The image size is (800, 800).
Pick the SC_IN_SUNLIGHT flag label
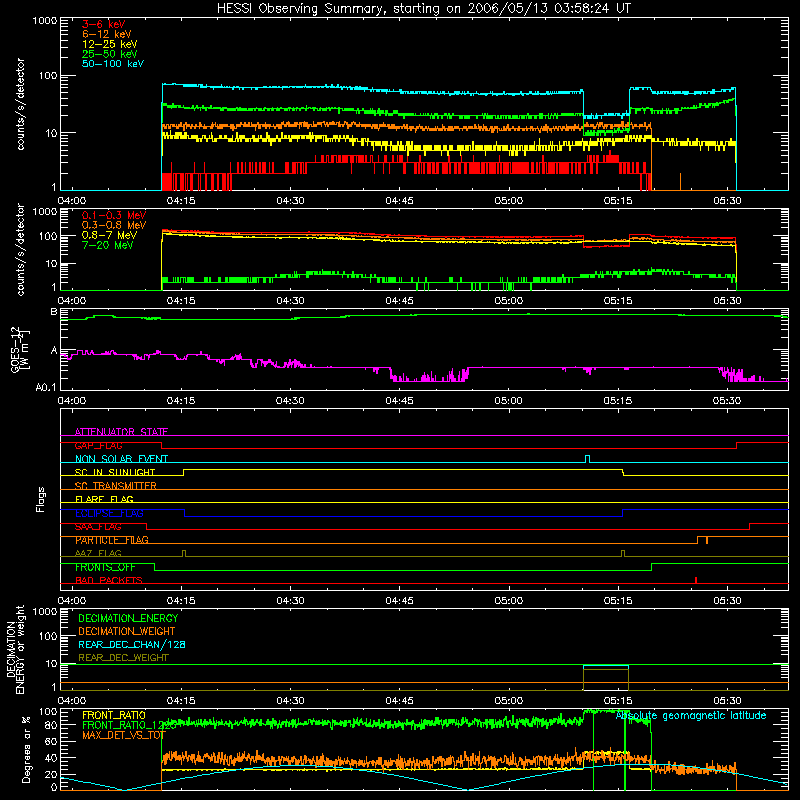tap(115, 472)
